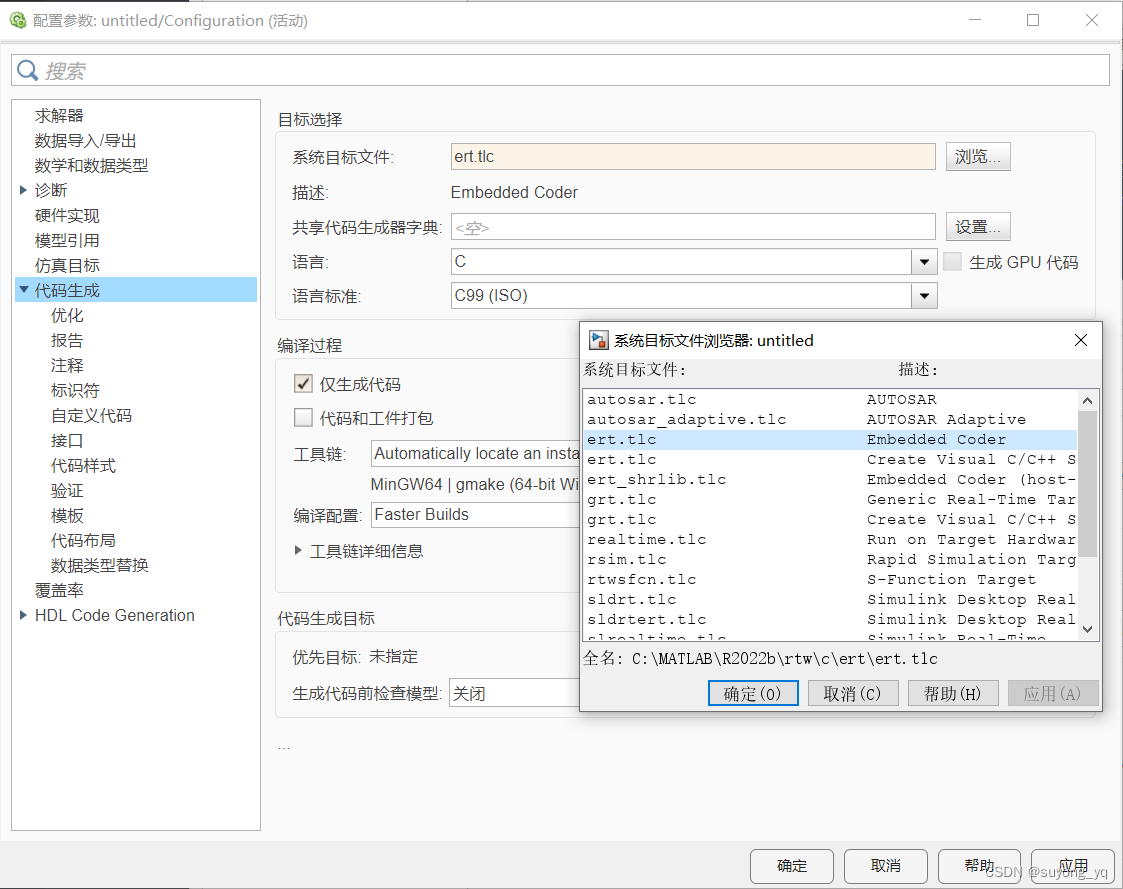Select 数学和数据类型 category
Screen dimensions: 1123x889
tap(91, 165)
